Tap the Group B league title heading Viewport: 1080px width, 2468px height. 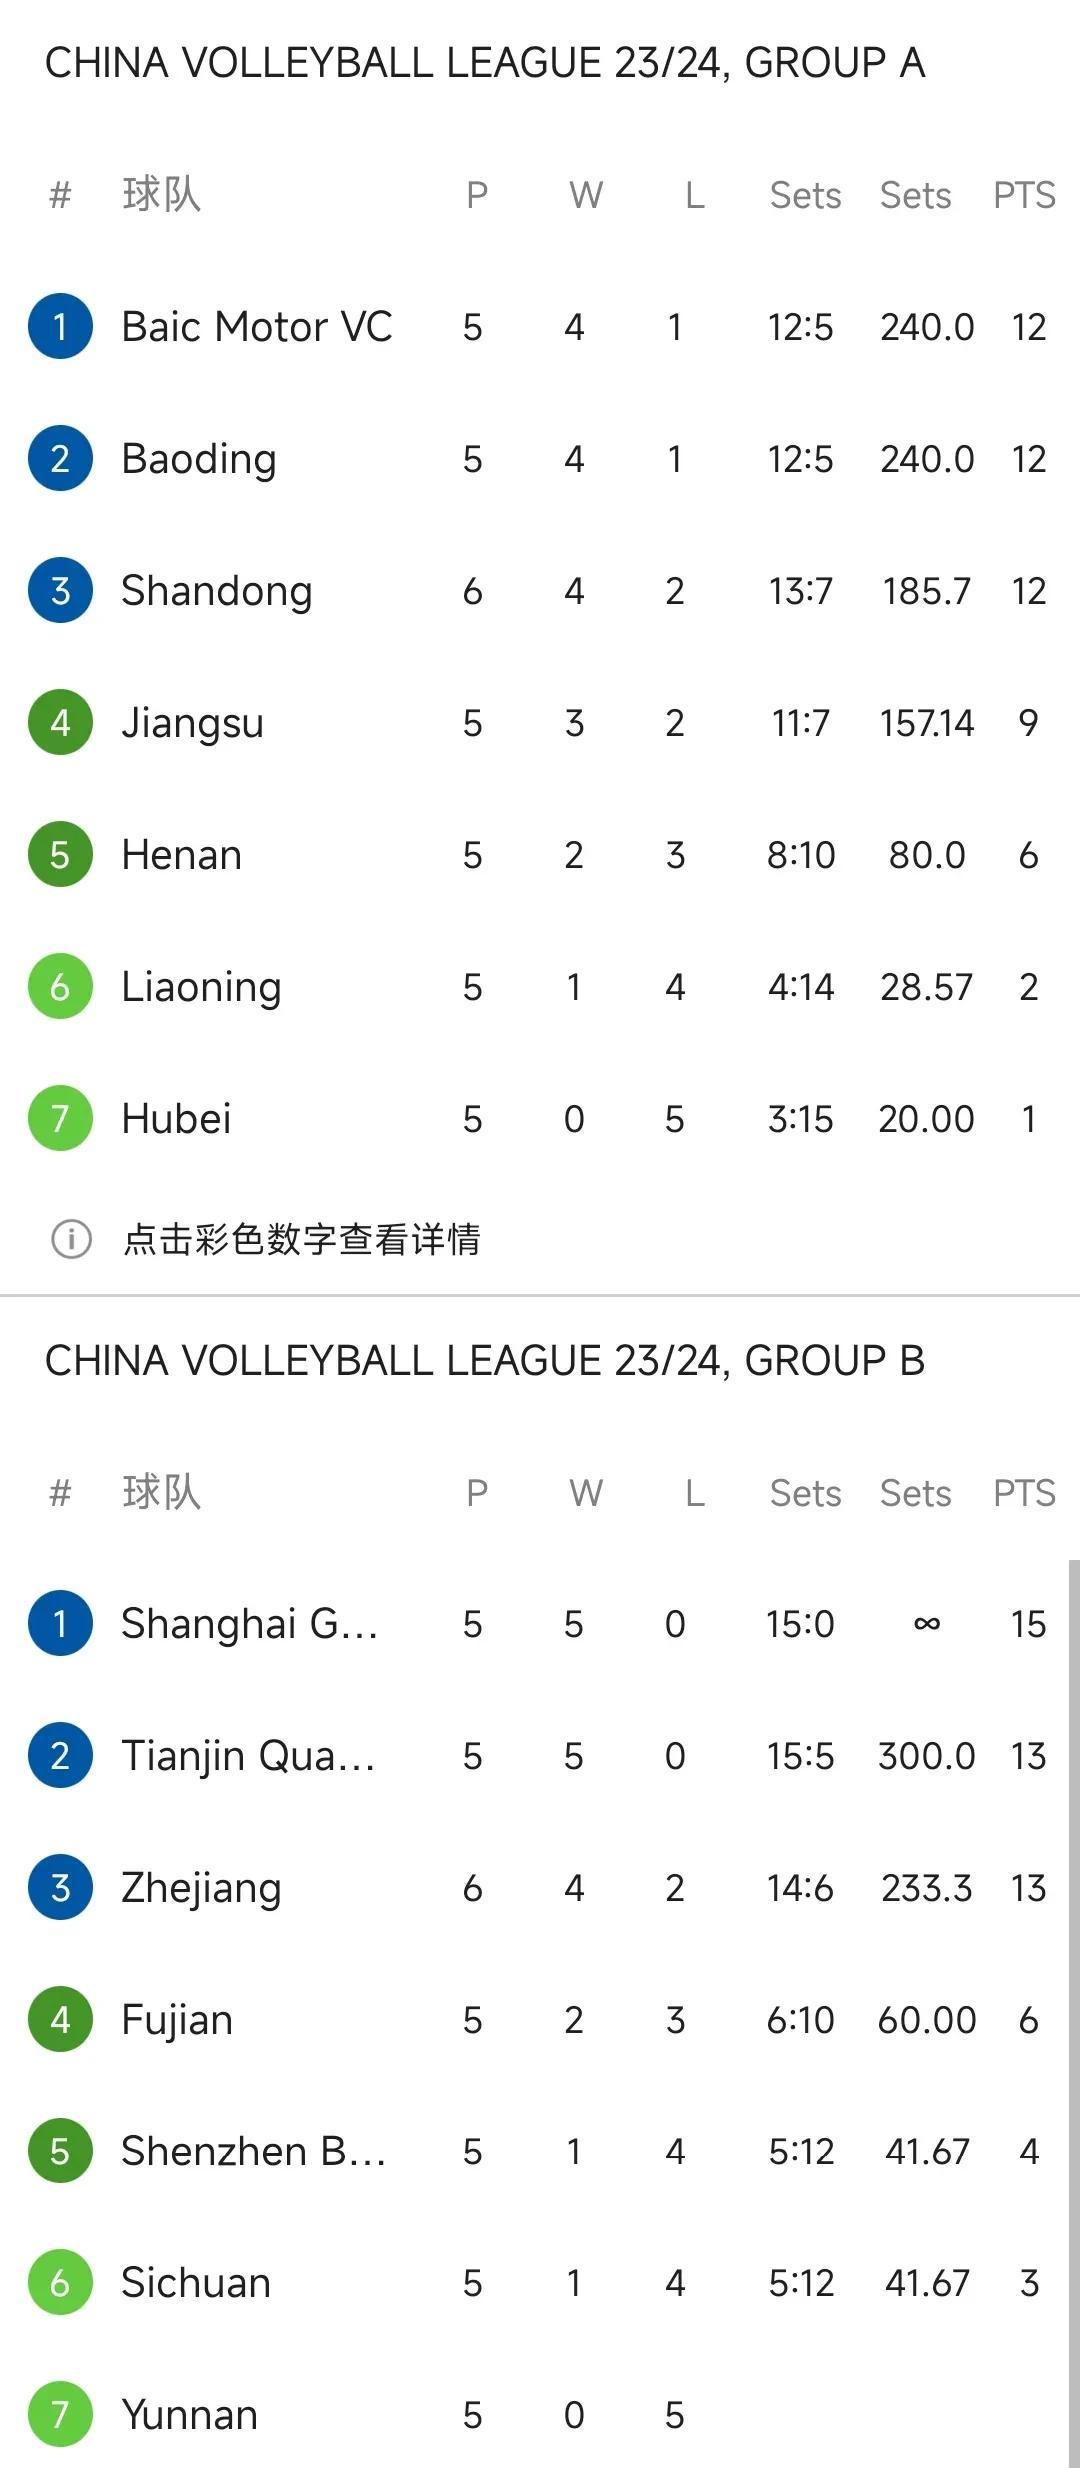pos(485,1361)
